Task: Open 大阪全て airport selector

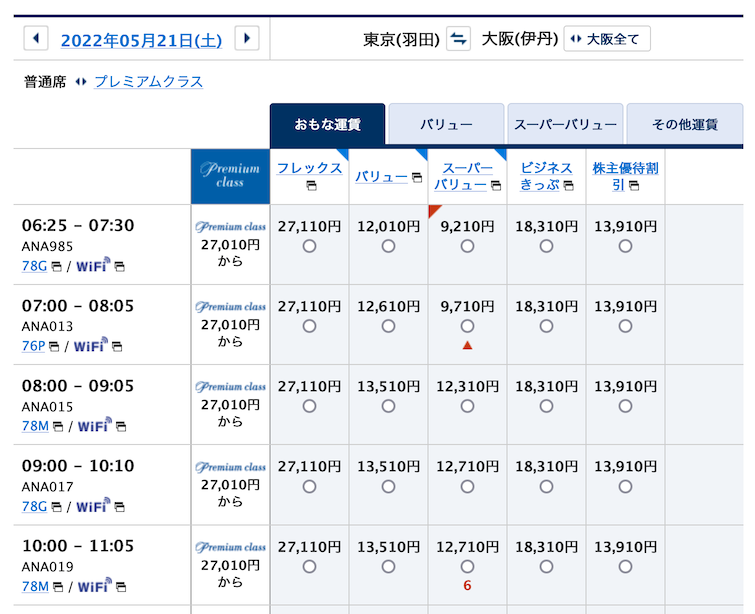Action: (607, 39)
